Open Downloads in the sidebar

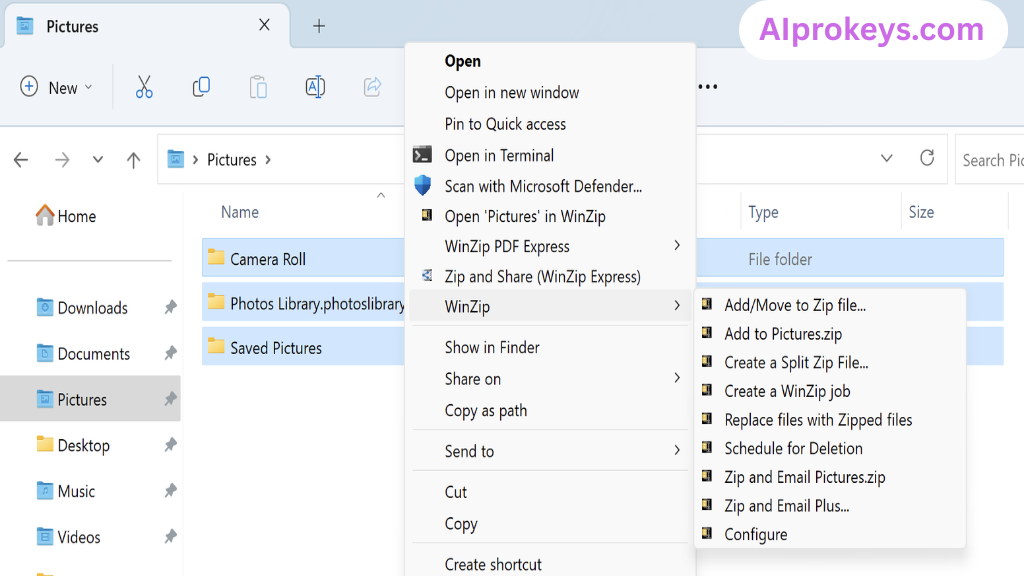pos(82,308)
